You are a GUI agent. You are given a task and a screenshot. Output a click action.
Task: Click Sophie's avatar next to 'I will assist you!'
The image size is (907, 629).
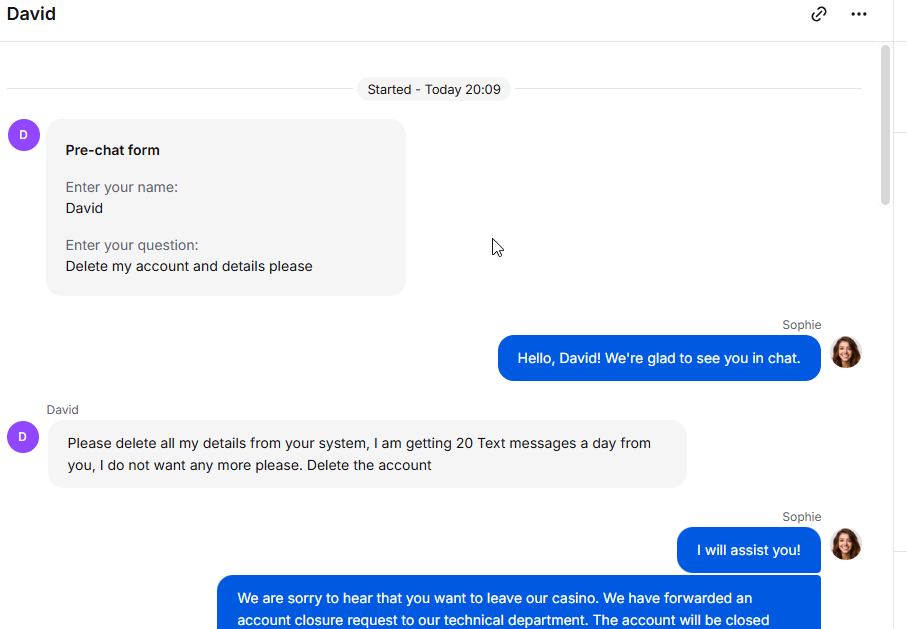click(x=846, y=544)
